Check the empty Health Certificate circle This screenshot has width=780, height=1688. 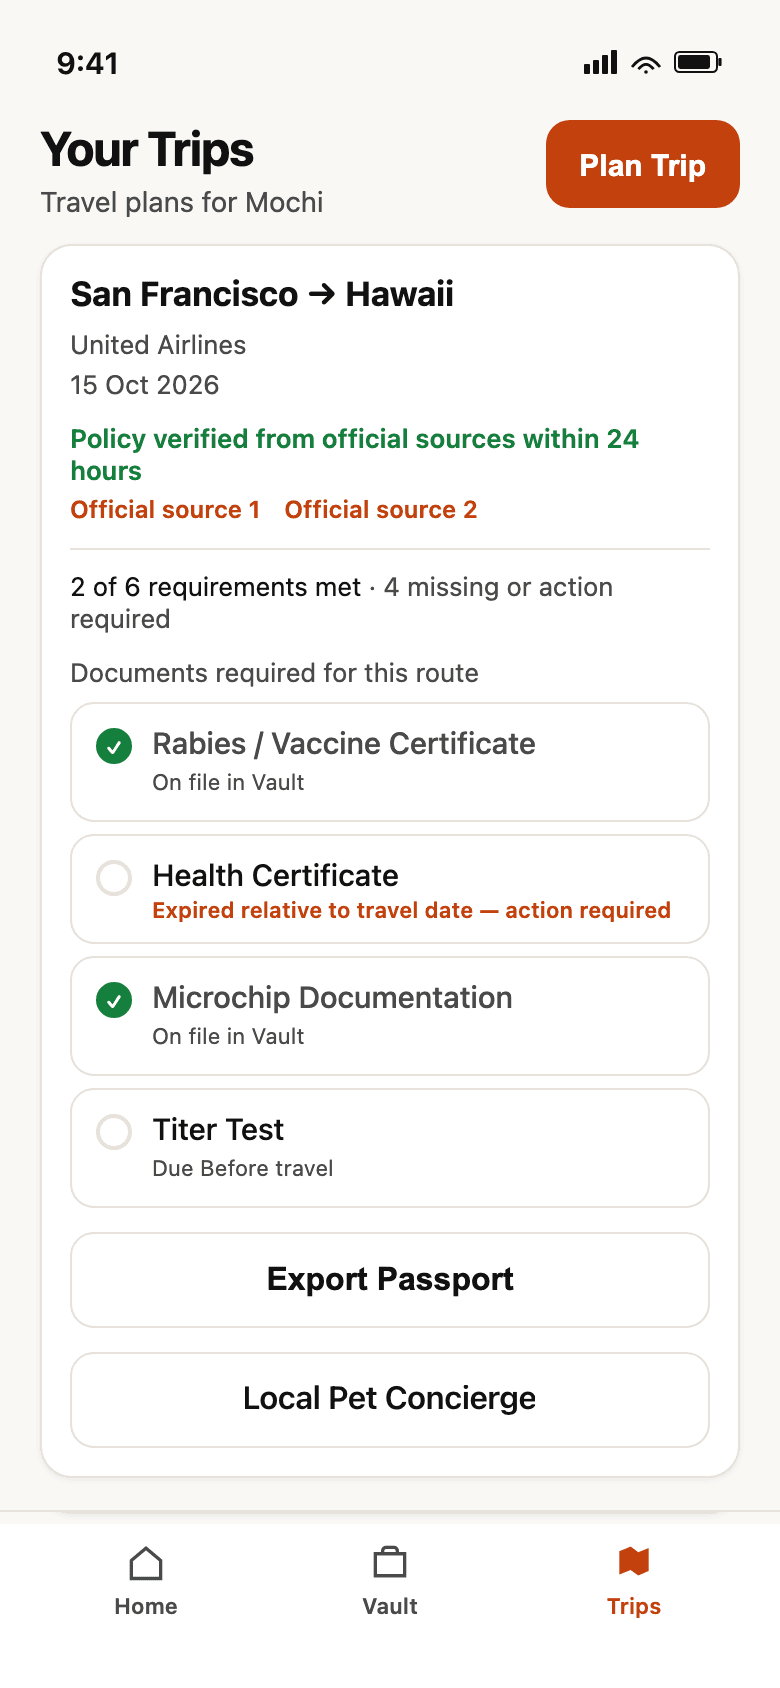[x=114, y=878]
